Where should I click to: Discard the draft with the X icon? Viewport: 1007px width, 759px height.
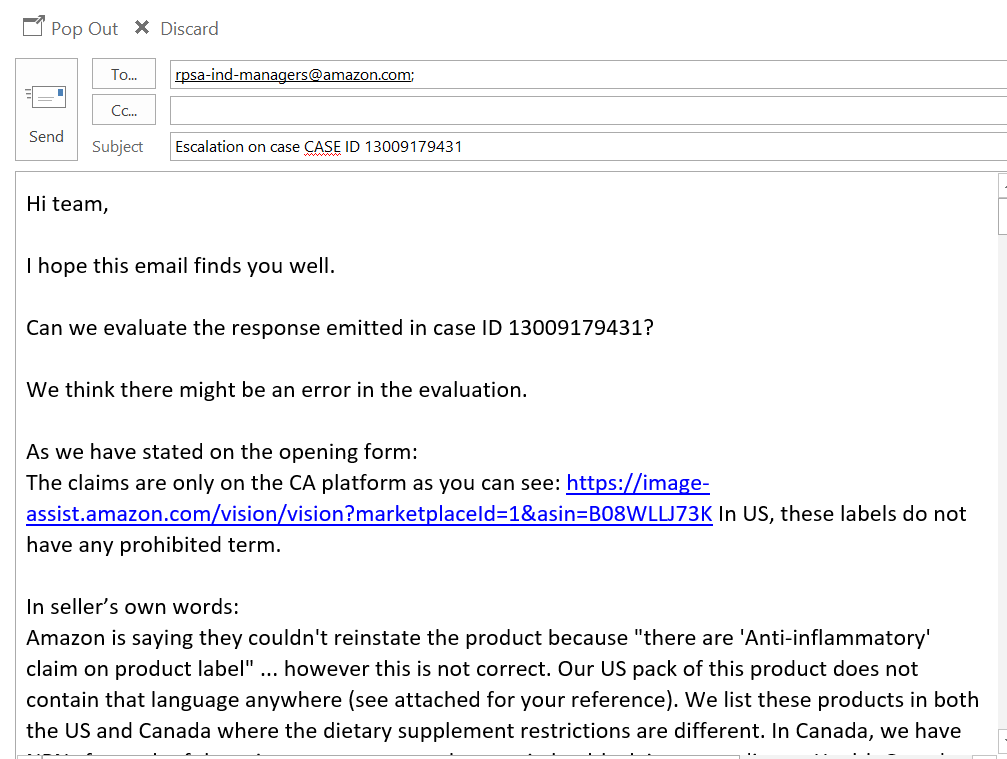click(142, 28)
